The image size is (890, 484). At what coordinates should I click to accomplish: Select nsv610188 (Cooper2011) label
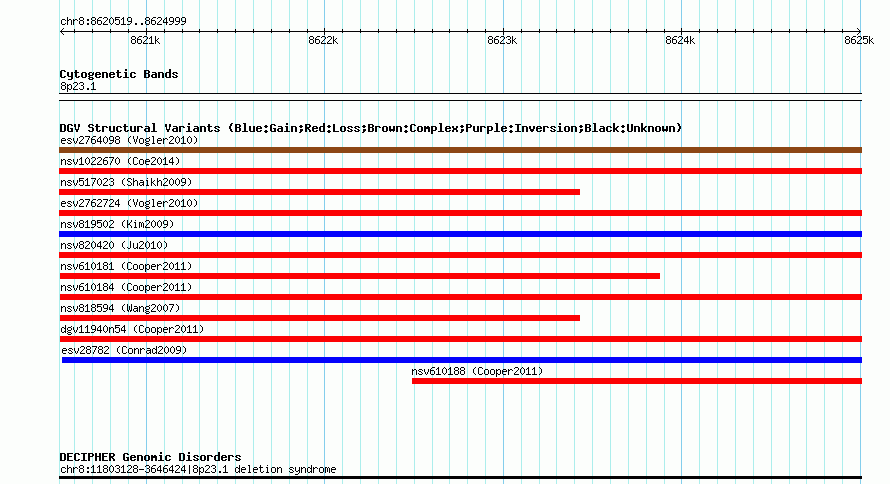pyautogui.click(x=477, y=371)
